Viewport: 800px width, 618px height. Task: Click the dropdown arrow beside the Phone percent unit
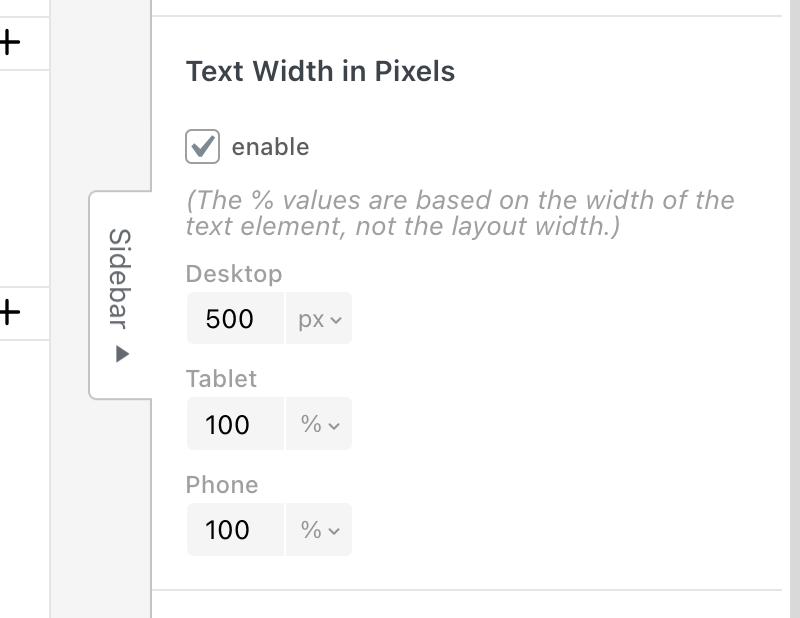[x=336, y=530]
